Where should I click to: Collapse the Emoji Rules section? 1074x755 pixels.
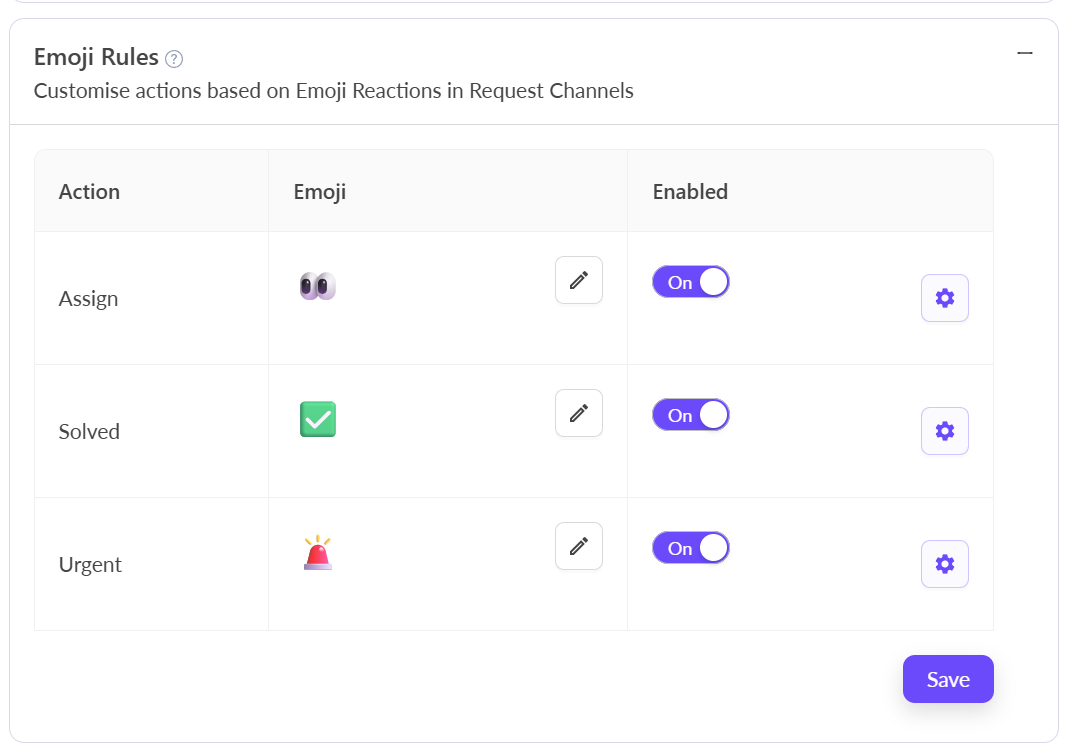pos(1024,53)
